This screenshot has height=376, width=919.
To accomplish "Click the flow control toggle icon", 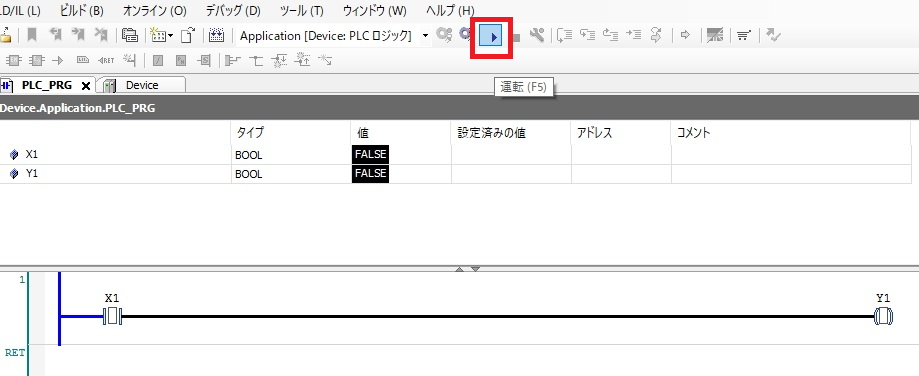I will click(714, 36).
